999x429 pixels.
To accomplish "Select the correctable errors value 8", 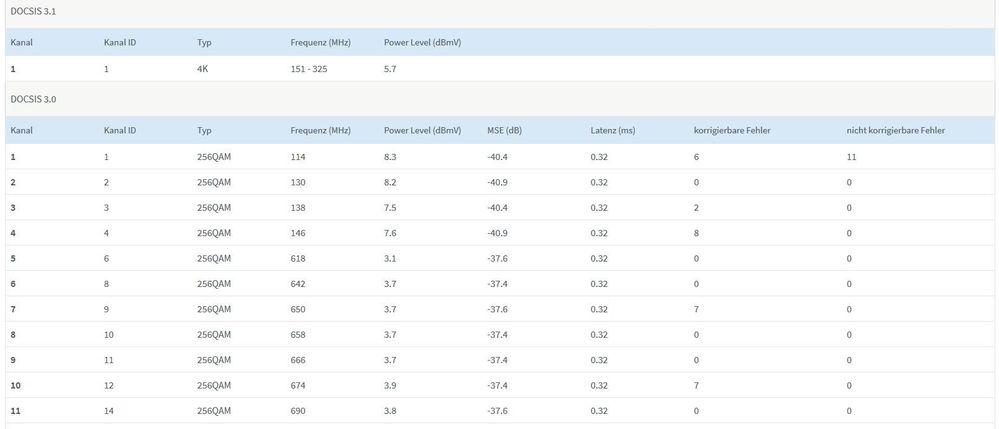I will [696, 234].
